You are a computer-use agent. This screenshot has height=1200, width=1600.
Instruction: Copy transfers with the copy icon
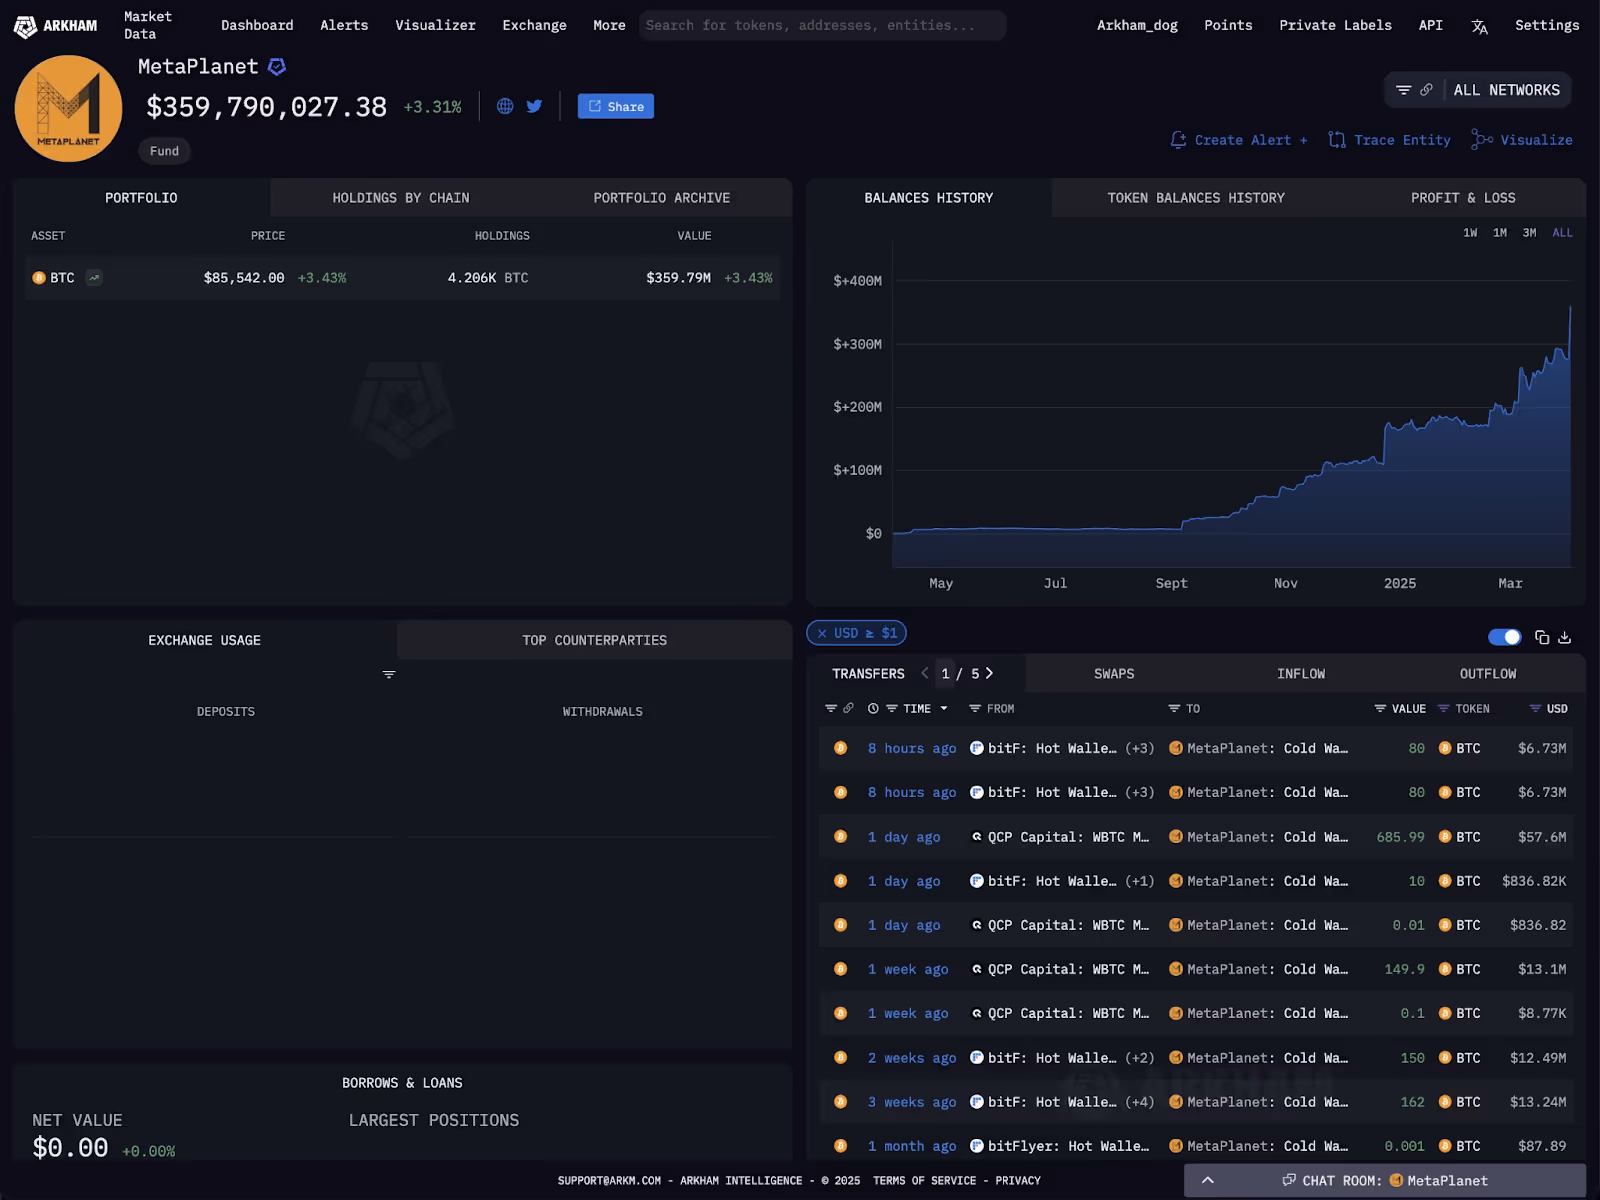click(x=1542, y=637)
